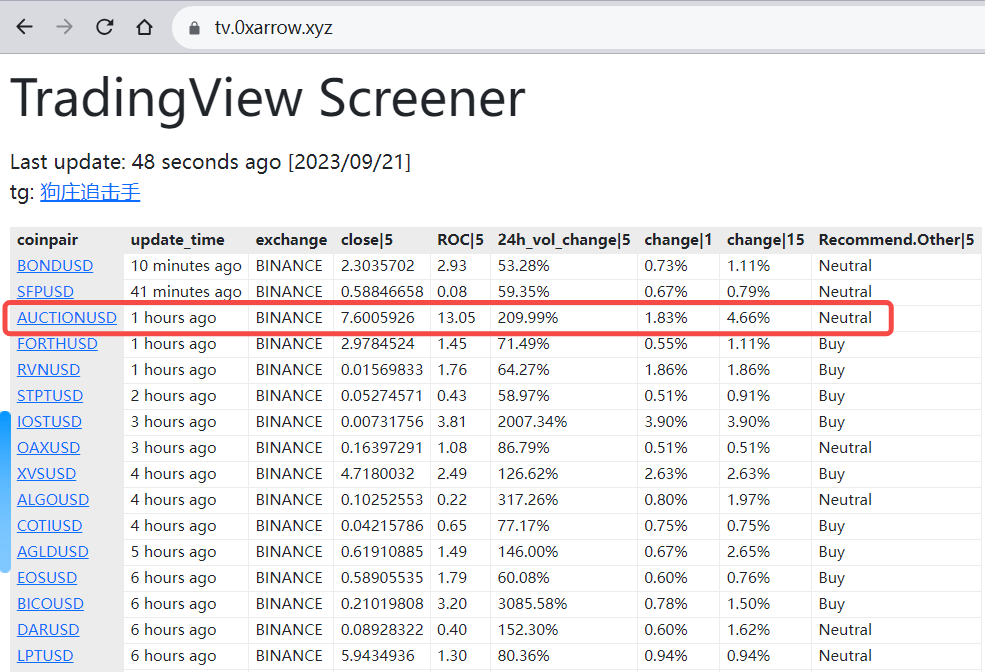This screenshot has height=672, width=985.
Task: Select the volume change 152.30%
Action: [528, 630]
